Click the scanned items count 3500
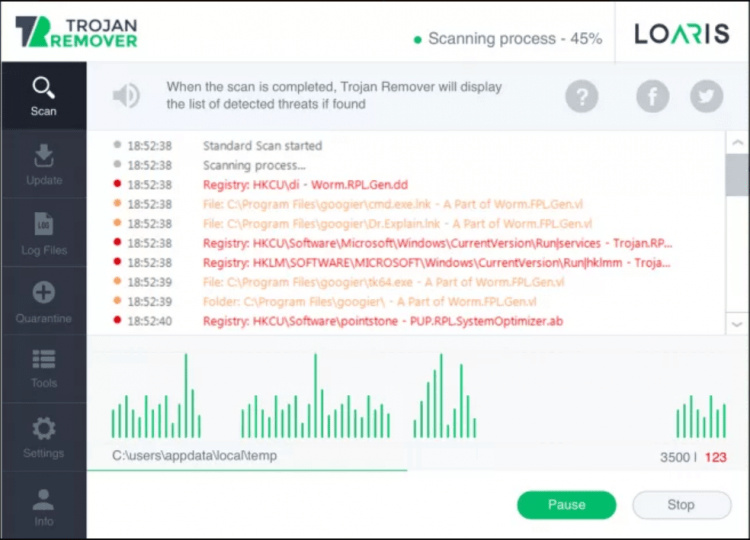The image size is (750, 540). point(674,457)
